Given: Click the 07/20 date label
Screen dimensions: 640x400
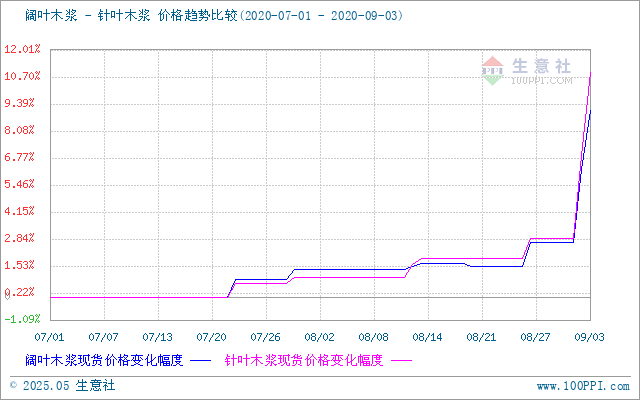Looking at the screenshot, I should pos(211,337).
